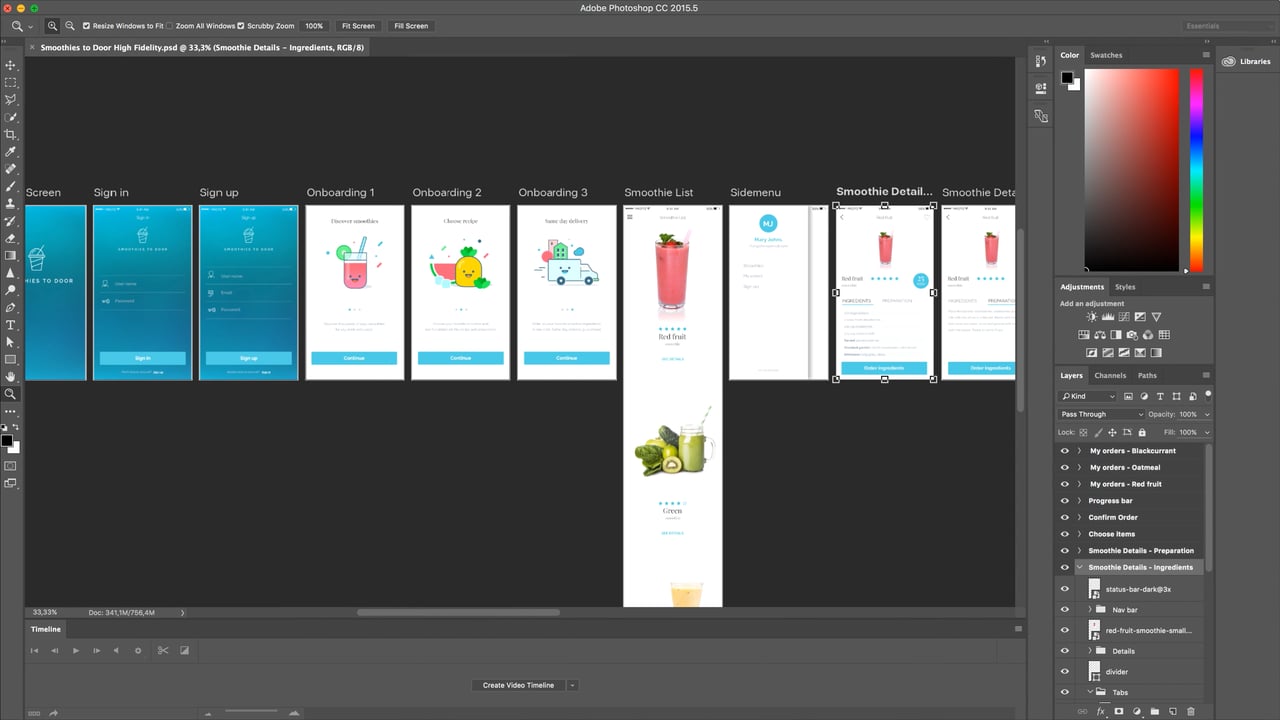Click the hue slider strip in Color panel
Screen dimensions: 1280x720
click(1196, 170)
